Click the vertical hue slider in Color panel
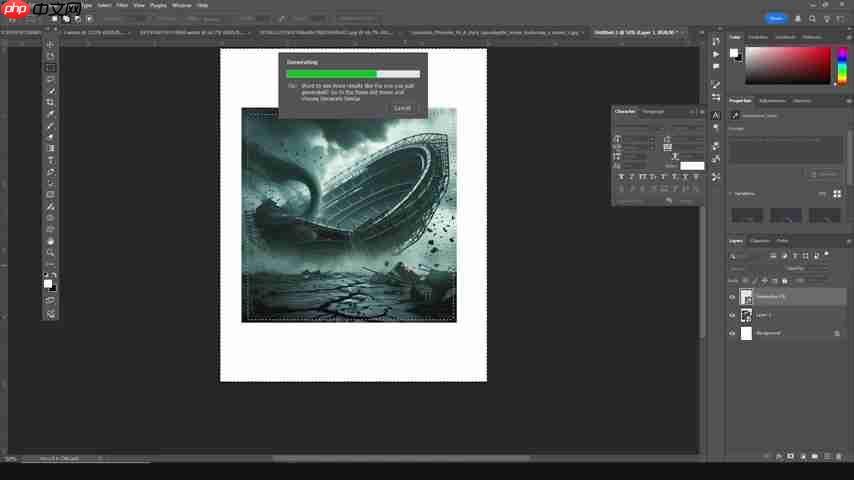This screenshot has width=854, height=480. point(837,65)
